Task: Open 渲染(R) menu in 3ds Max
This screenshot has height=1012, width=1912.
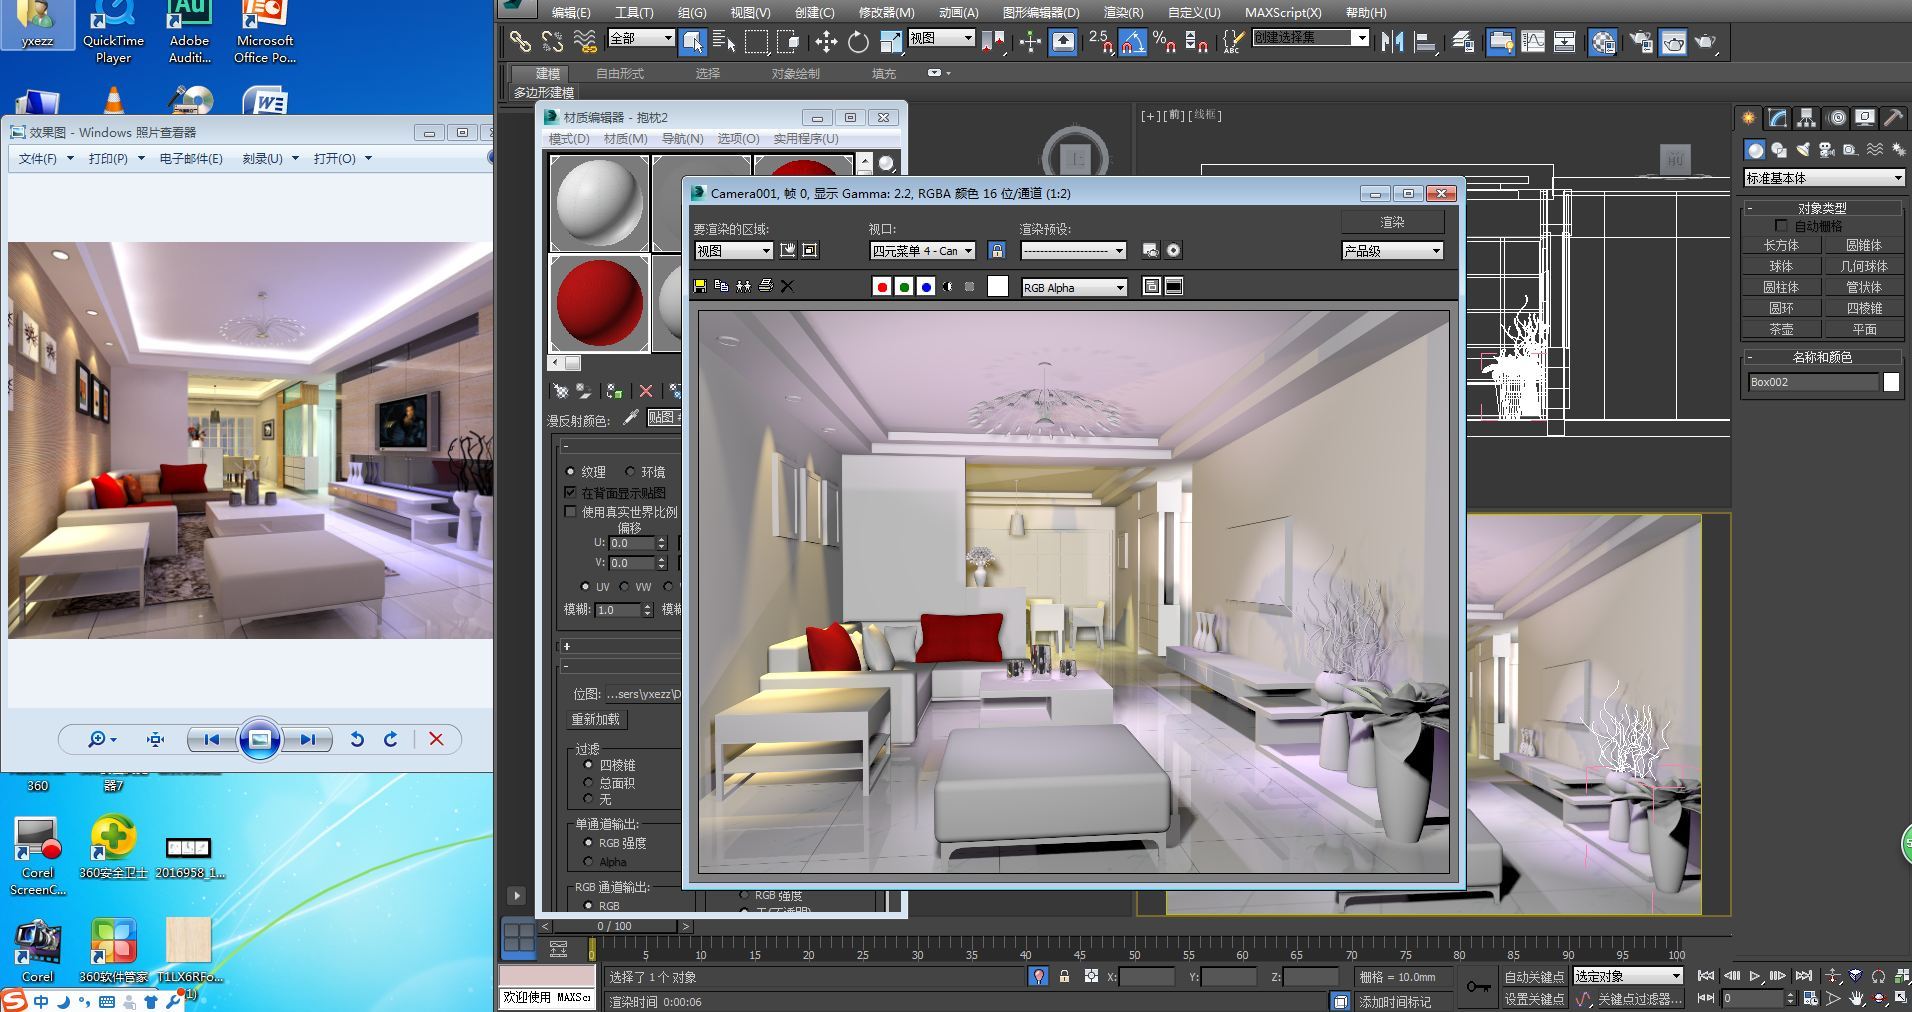Action: pyautogui.click(x=1123, y=12)
